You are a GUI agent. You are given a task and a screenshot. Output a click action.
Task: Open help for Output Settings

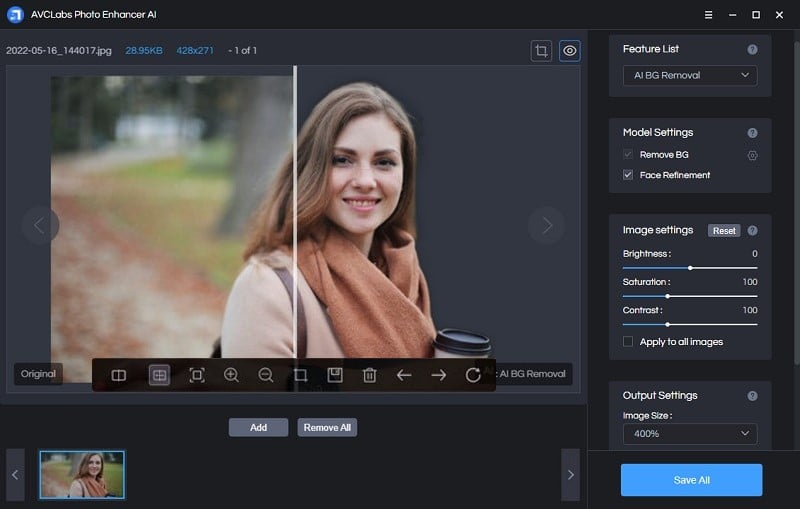(752, 396)
